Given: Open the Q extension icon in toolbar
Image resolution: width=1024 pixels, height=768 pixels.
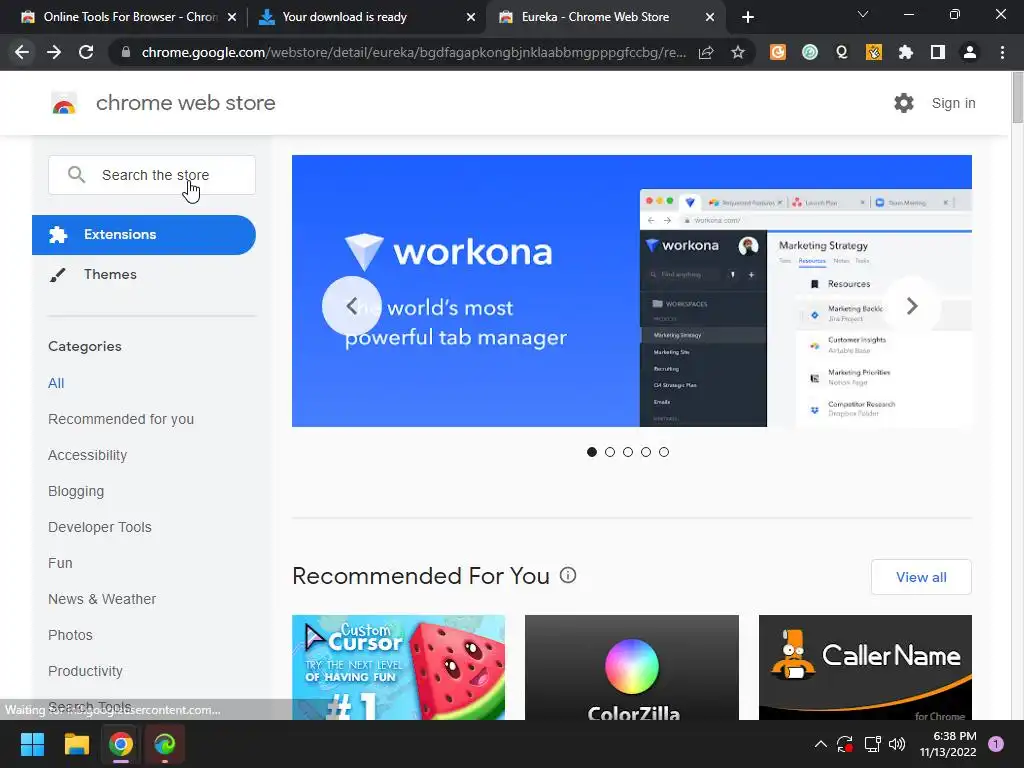Looking at the screenshot, I should point(842,52).
